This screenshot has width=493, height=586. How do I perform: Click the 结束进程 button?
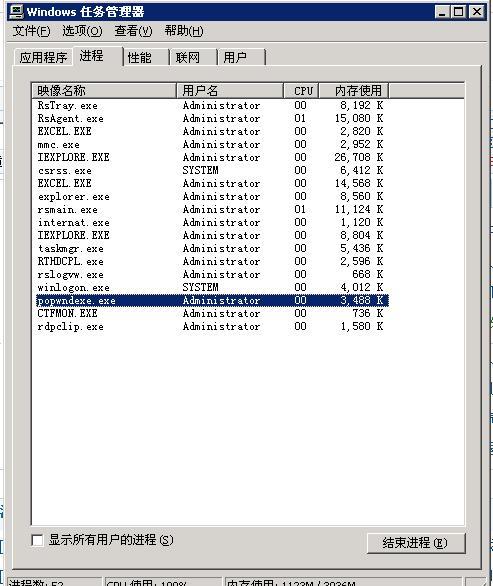click(416, 543)
